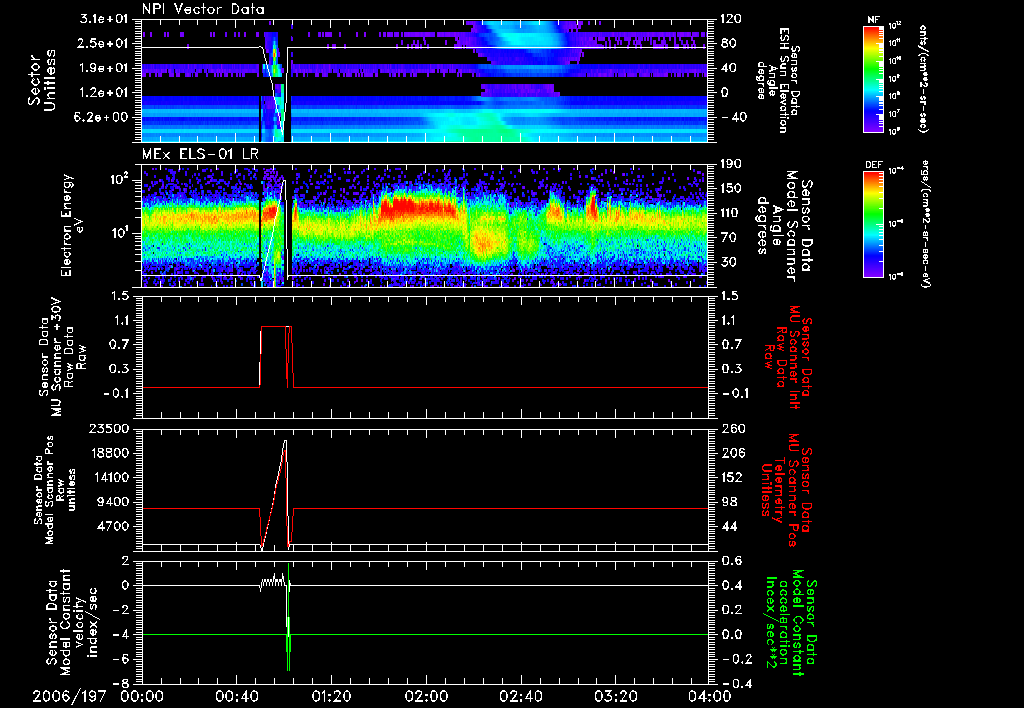Click the NF color scale bar
1024x708 pixels.
[x=874, y=78]
